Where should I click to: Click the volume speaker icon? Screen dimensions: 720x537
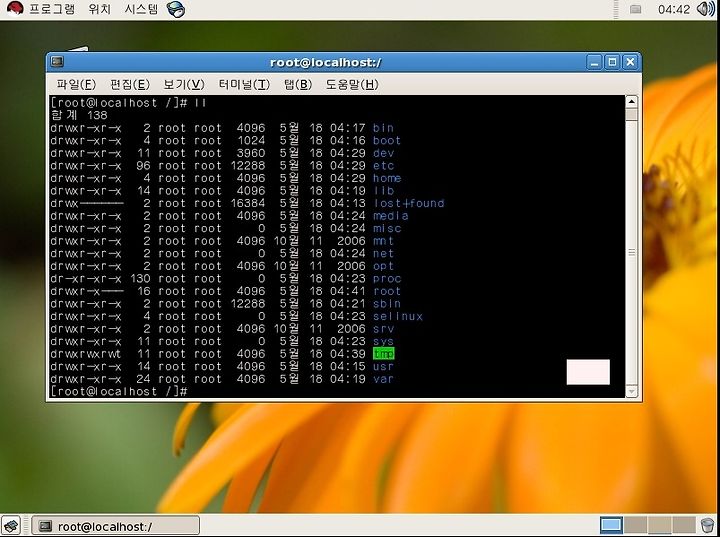tap(706, 9)
